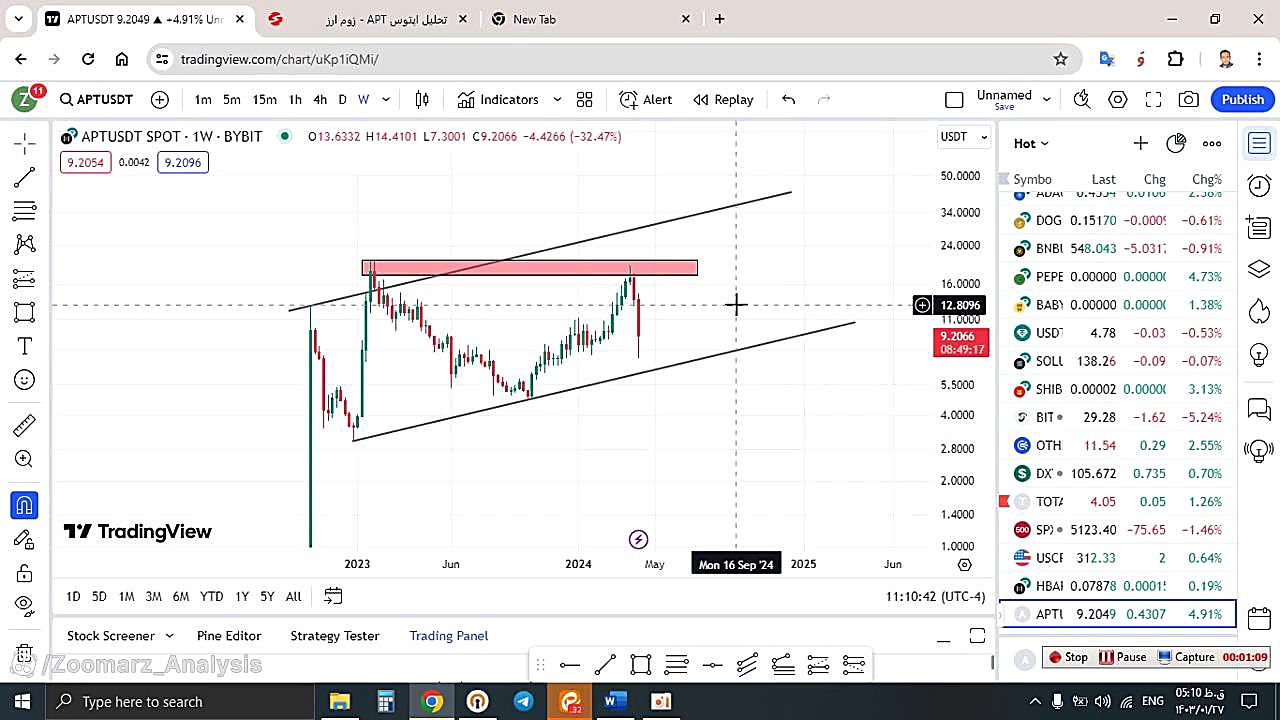Open the object tree layers panel

1259,270
